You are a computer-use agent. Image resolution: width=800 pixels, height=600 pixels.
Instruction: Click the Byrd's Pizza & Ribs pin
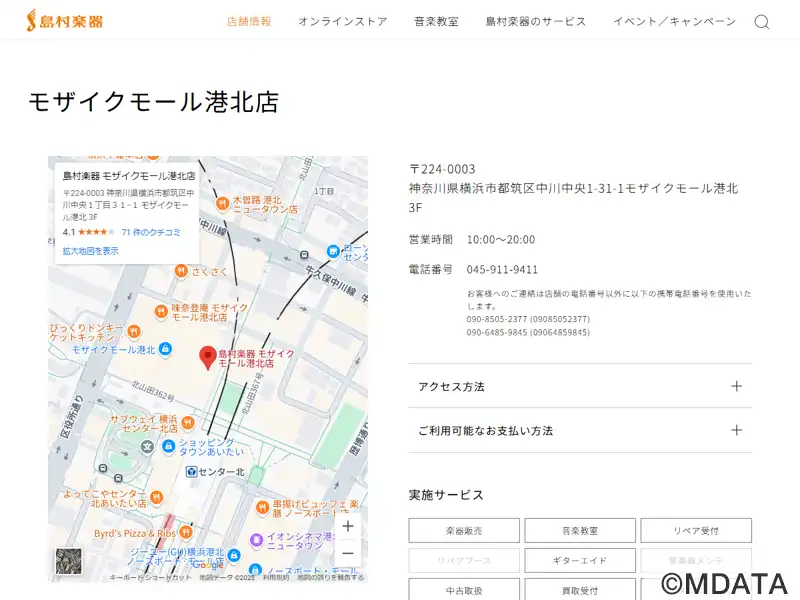pos(186,533)
